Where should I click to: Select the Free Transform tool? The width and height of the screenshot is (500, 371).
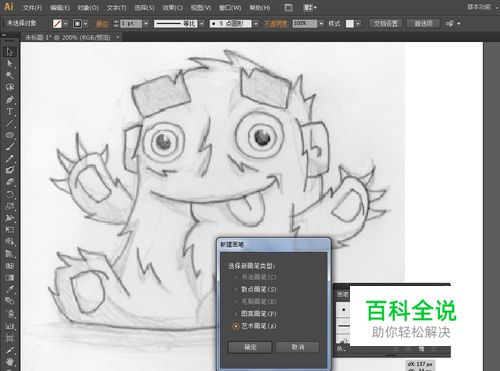tap(10, 230)
